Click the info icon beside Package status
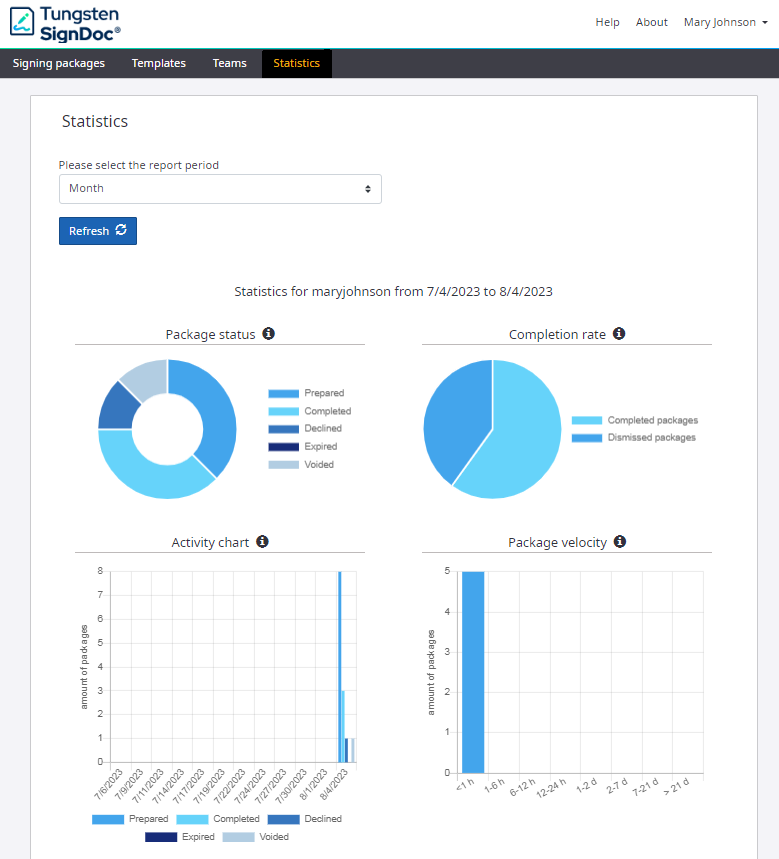The width and height of the screenshot is (779, 859). 269,334
